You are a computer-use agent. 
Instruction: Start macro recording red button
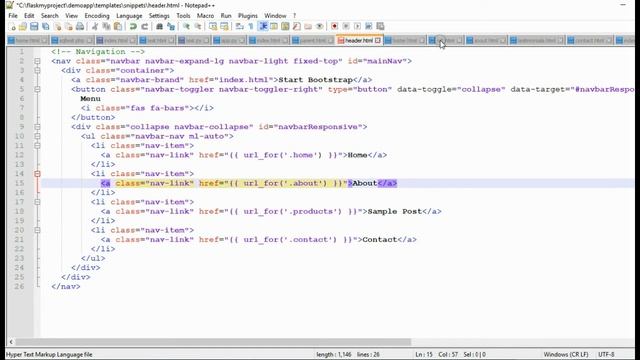click(334, 27)
